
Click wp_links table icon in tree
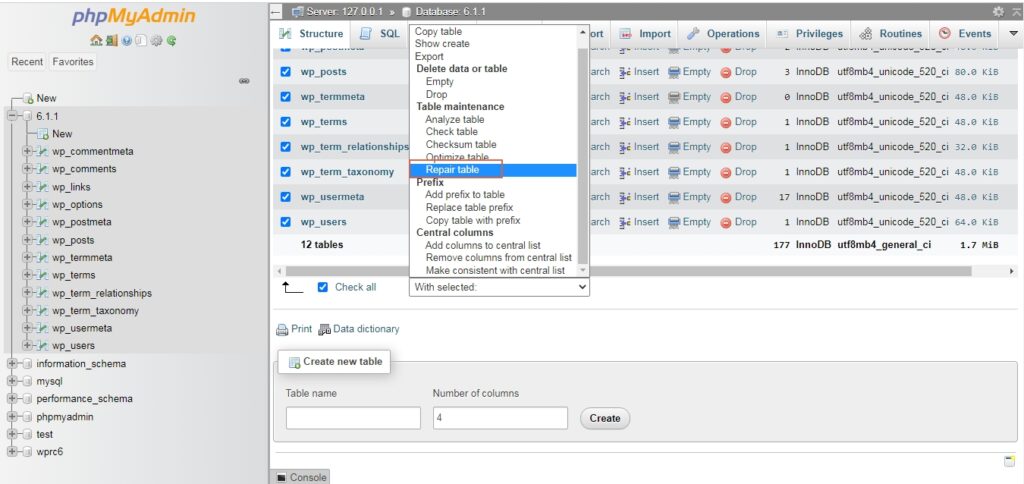[43, 187]
